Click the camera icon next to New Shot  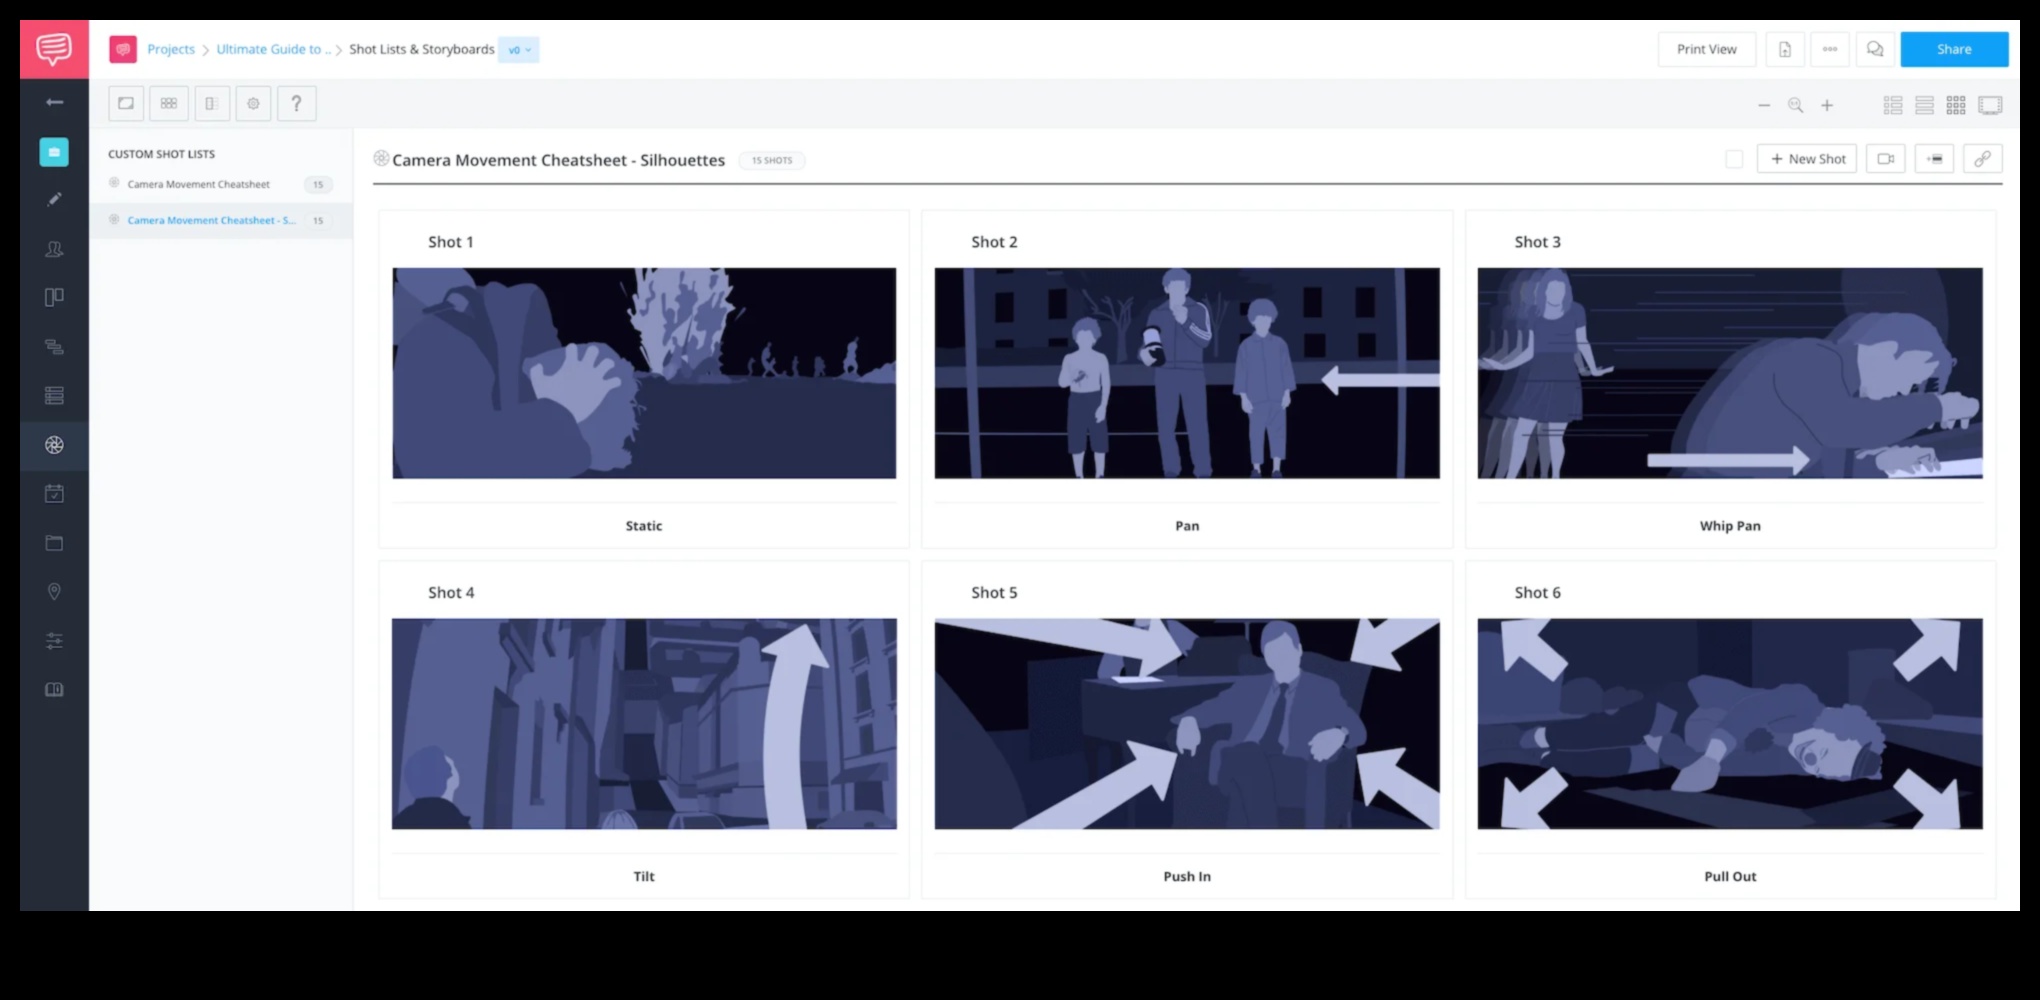[x=1886, y=159]
